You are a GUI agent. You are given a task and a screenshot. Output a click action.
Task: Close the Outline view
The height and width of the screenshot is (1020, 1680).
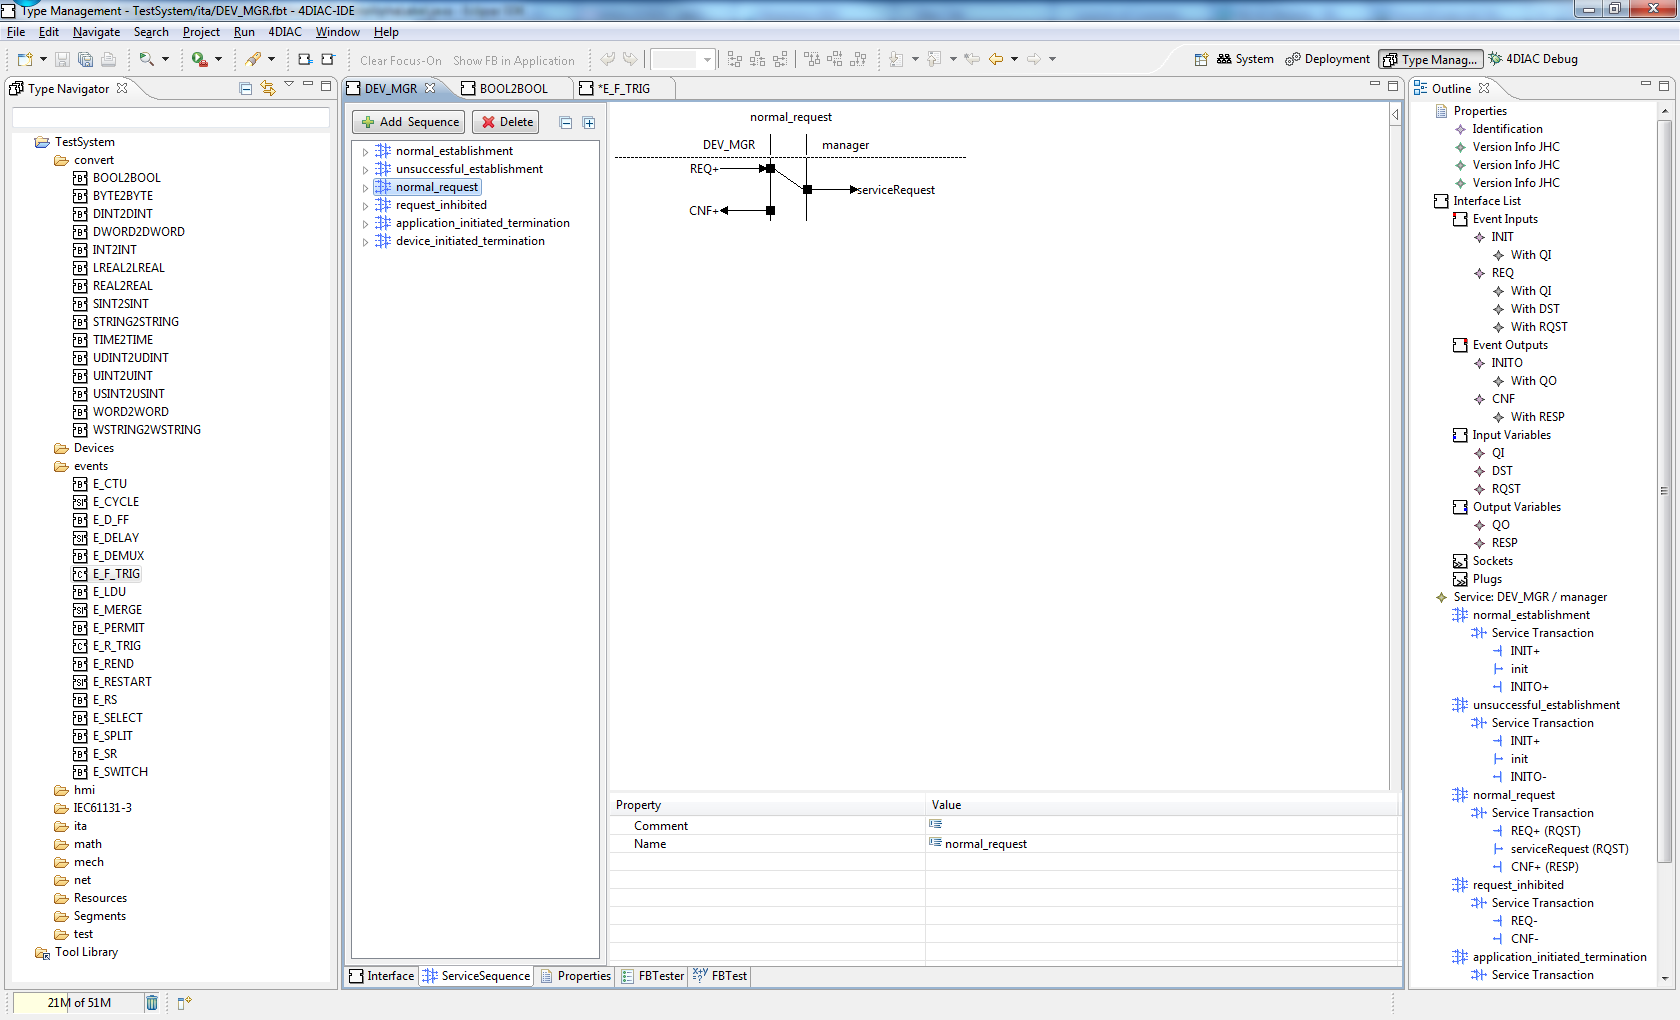click(1484, 88)
